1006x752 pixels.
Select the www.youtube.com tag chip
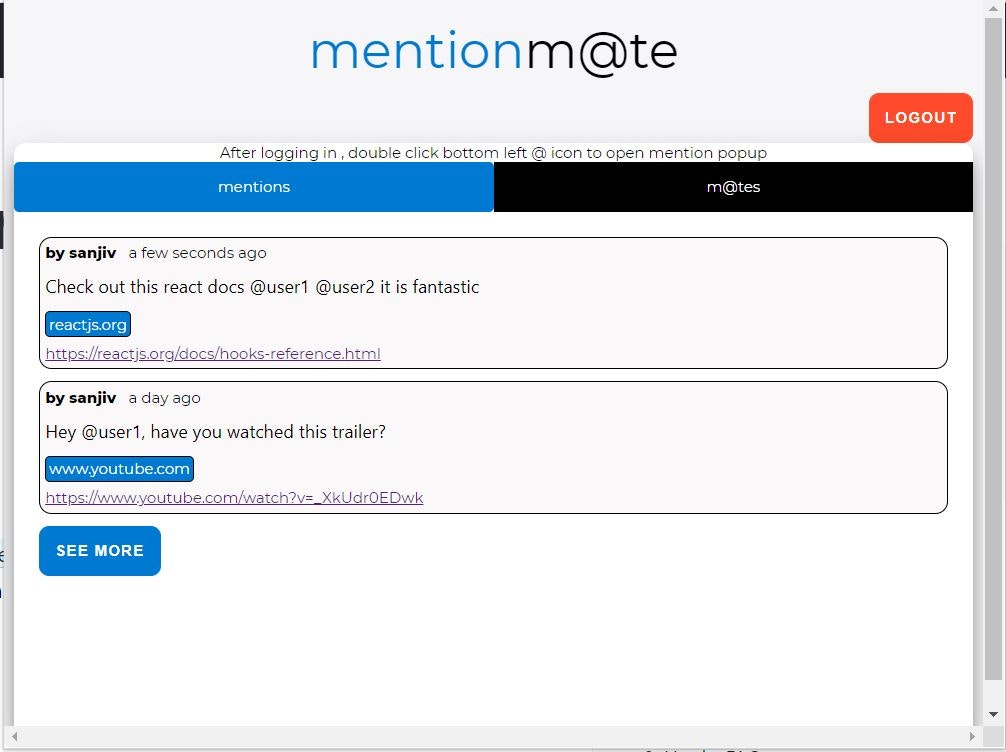pos(119,468)
